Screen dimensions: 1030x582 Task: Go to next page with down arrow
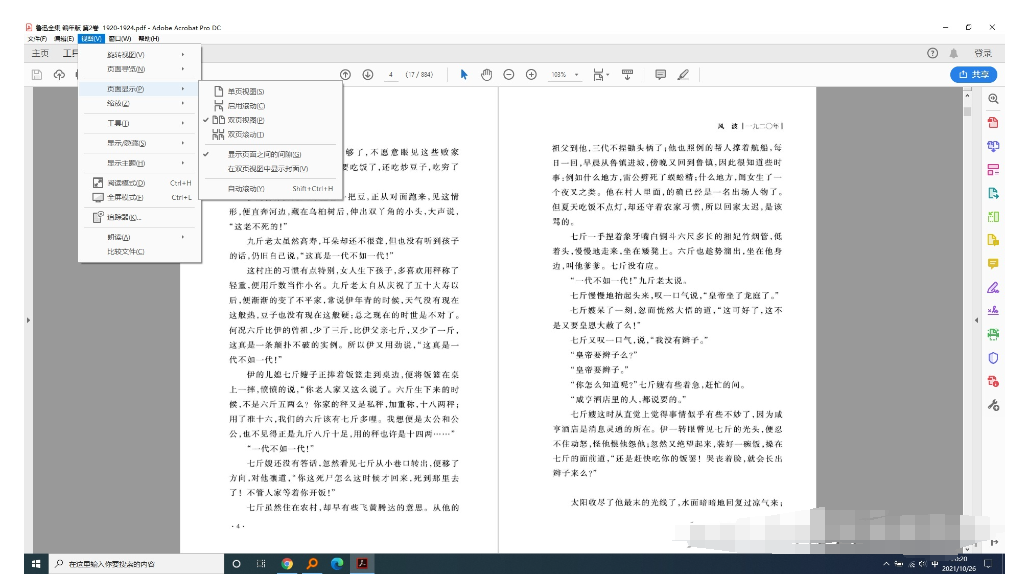click(x=368, y=75)
